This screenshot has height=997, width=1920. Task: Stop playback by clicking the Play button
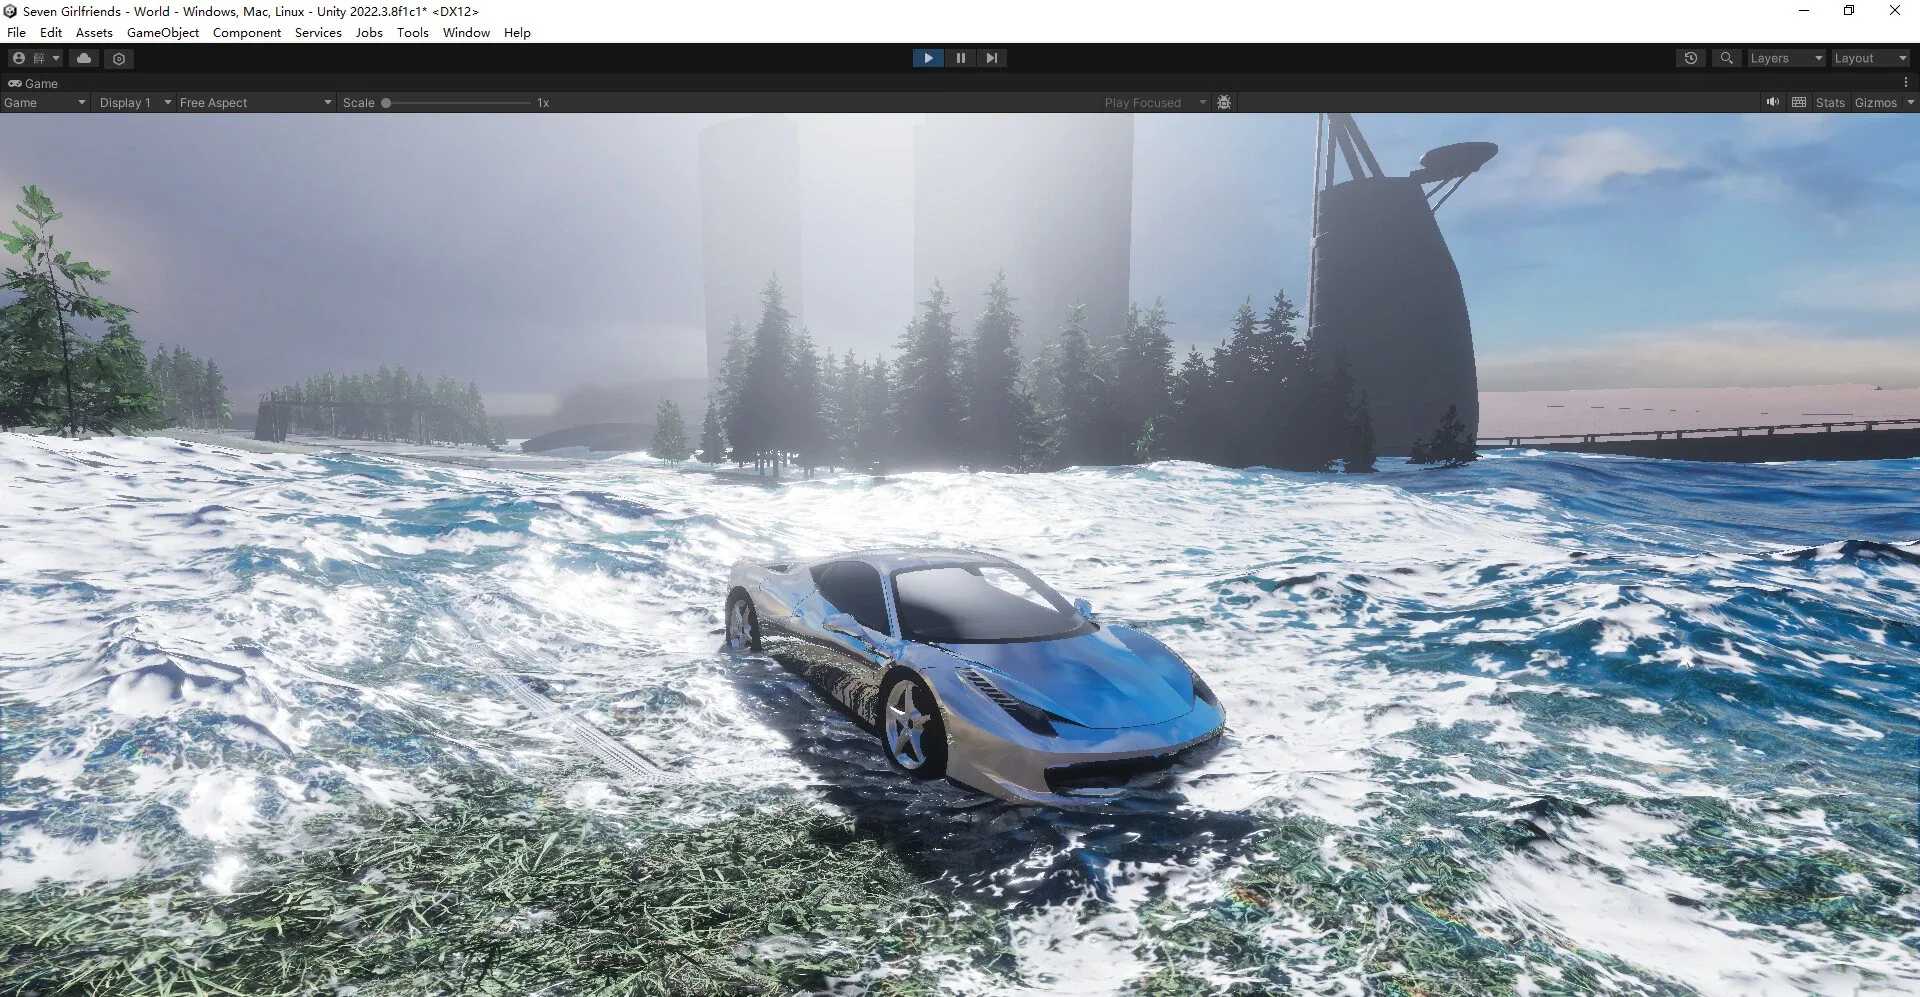(928, 58)
